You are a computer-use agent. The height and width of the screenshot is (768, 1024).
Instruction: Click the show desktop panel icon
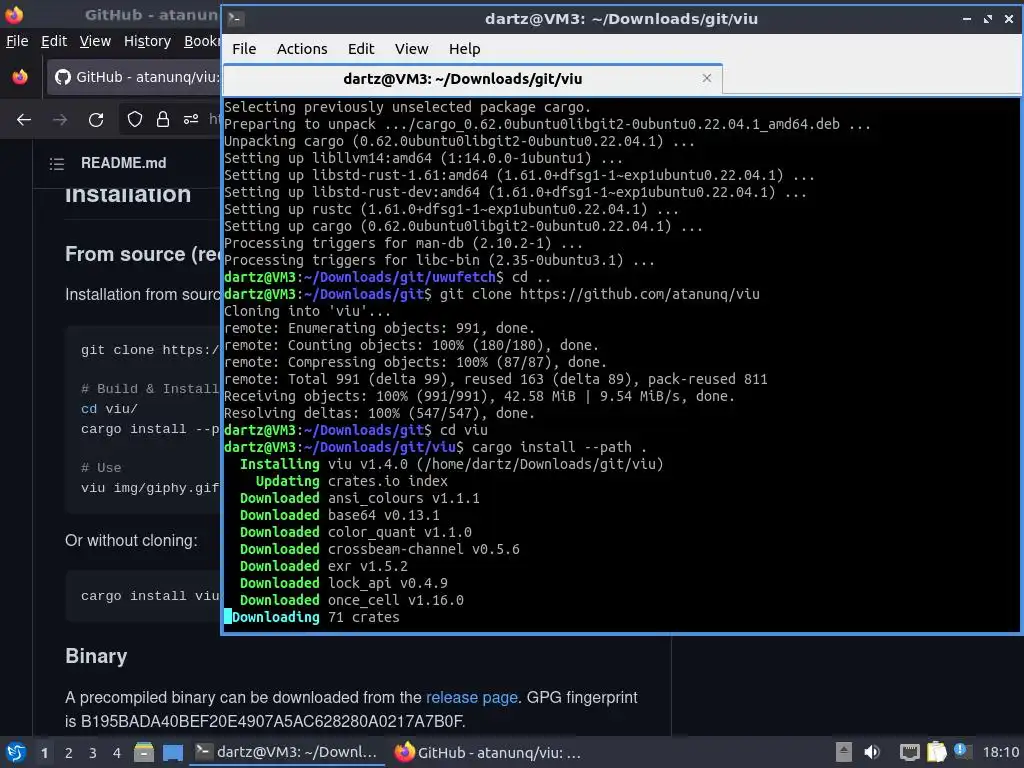tap(172, 752)
